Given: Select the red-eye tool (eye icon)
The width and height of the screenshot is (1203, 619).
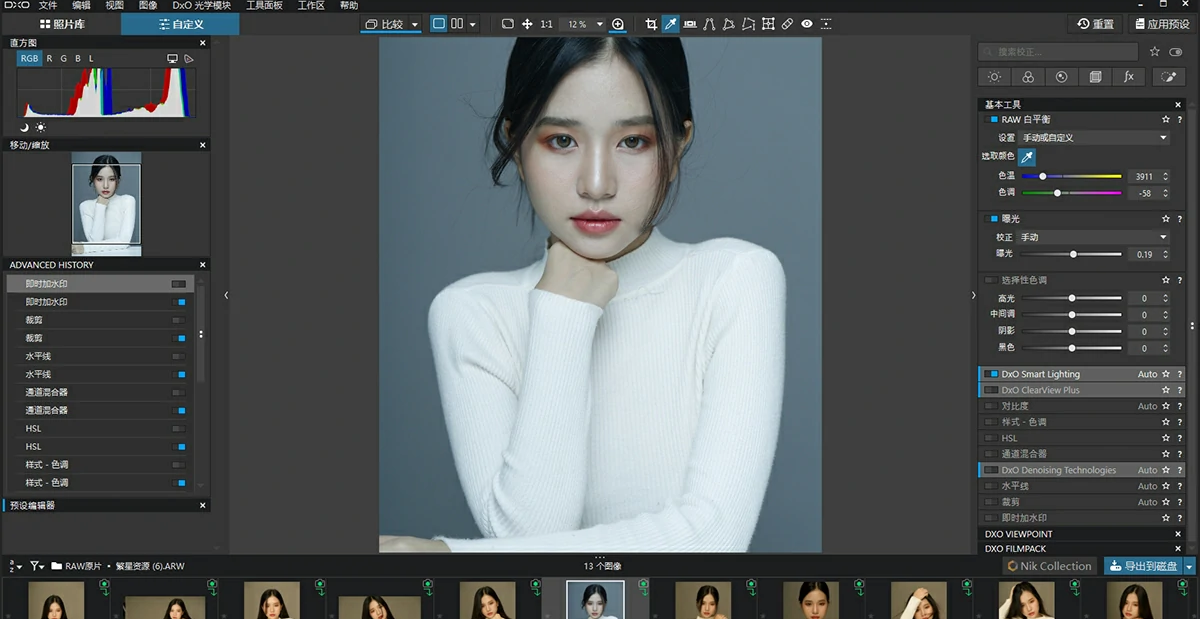Looking at the screenshot, I should 807,24.
